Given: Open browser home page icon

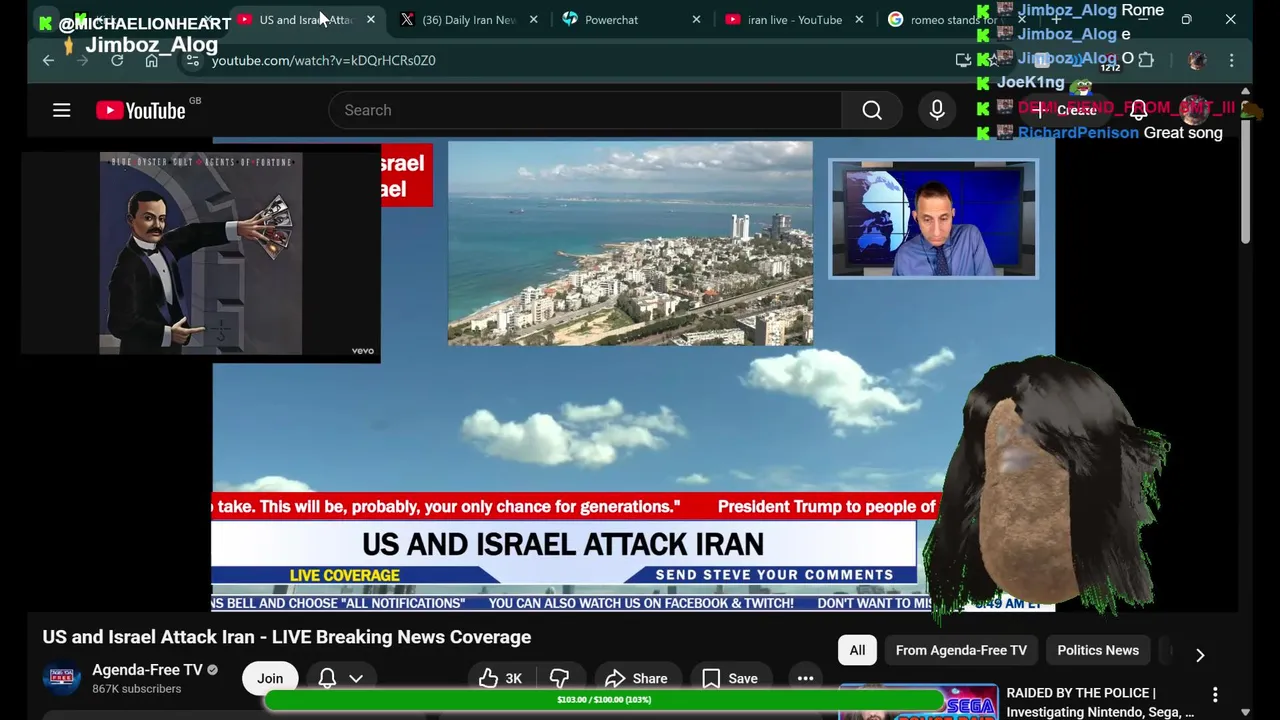Looking at the screenshot, I should [x=151, y=60].
